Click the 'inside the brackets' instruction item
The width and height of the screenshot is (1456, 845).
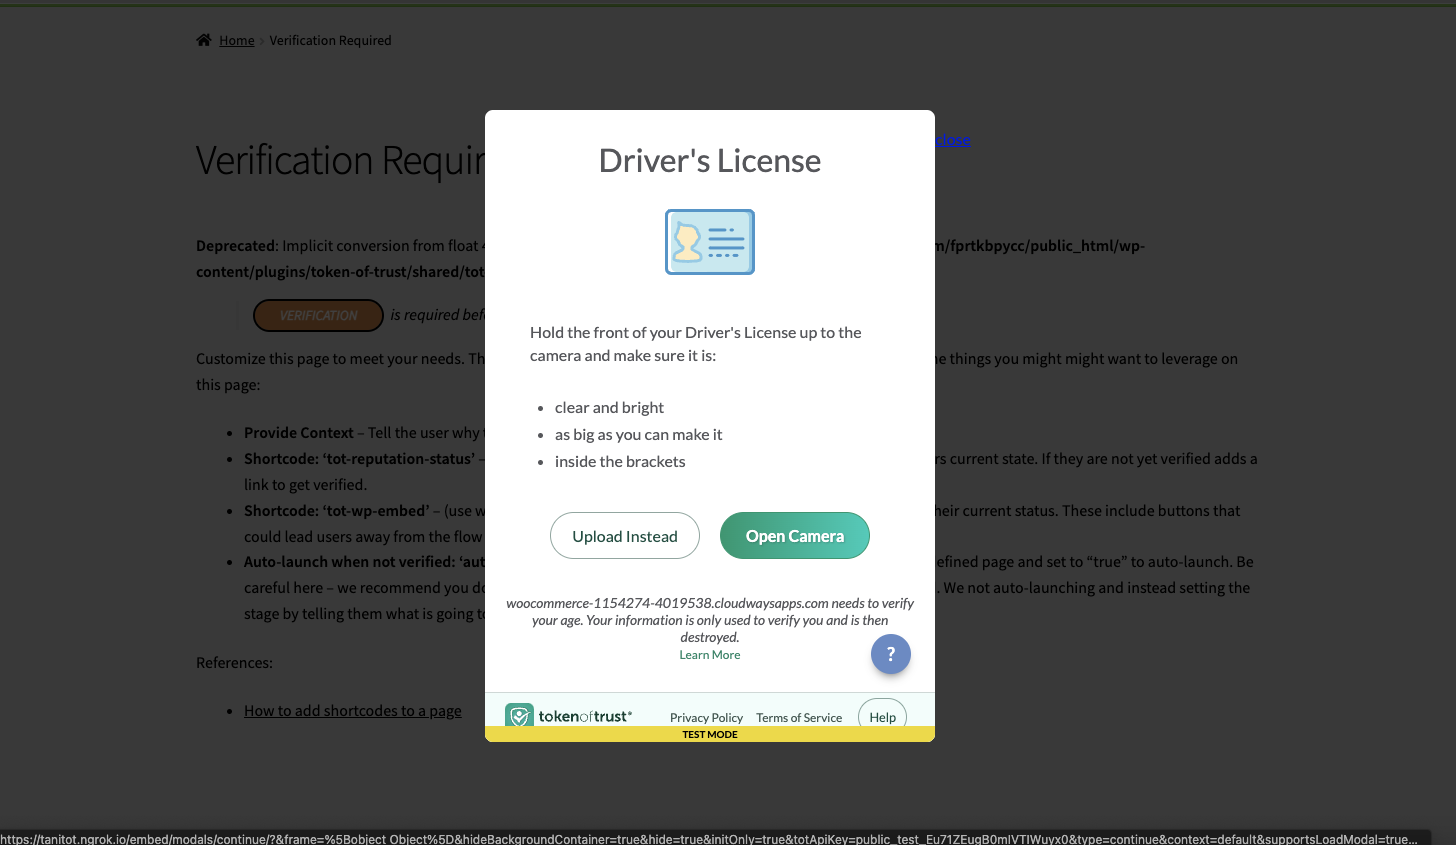pos(620,462)
